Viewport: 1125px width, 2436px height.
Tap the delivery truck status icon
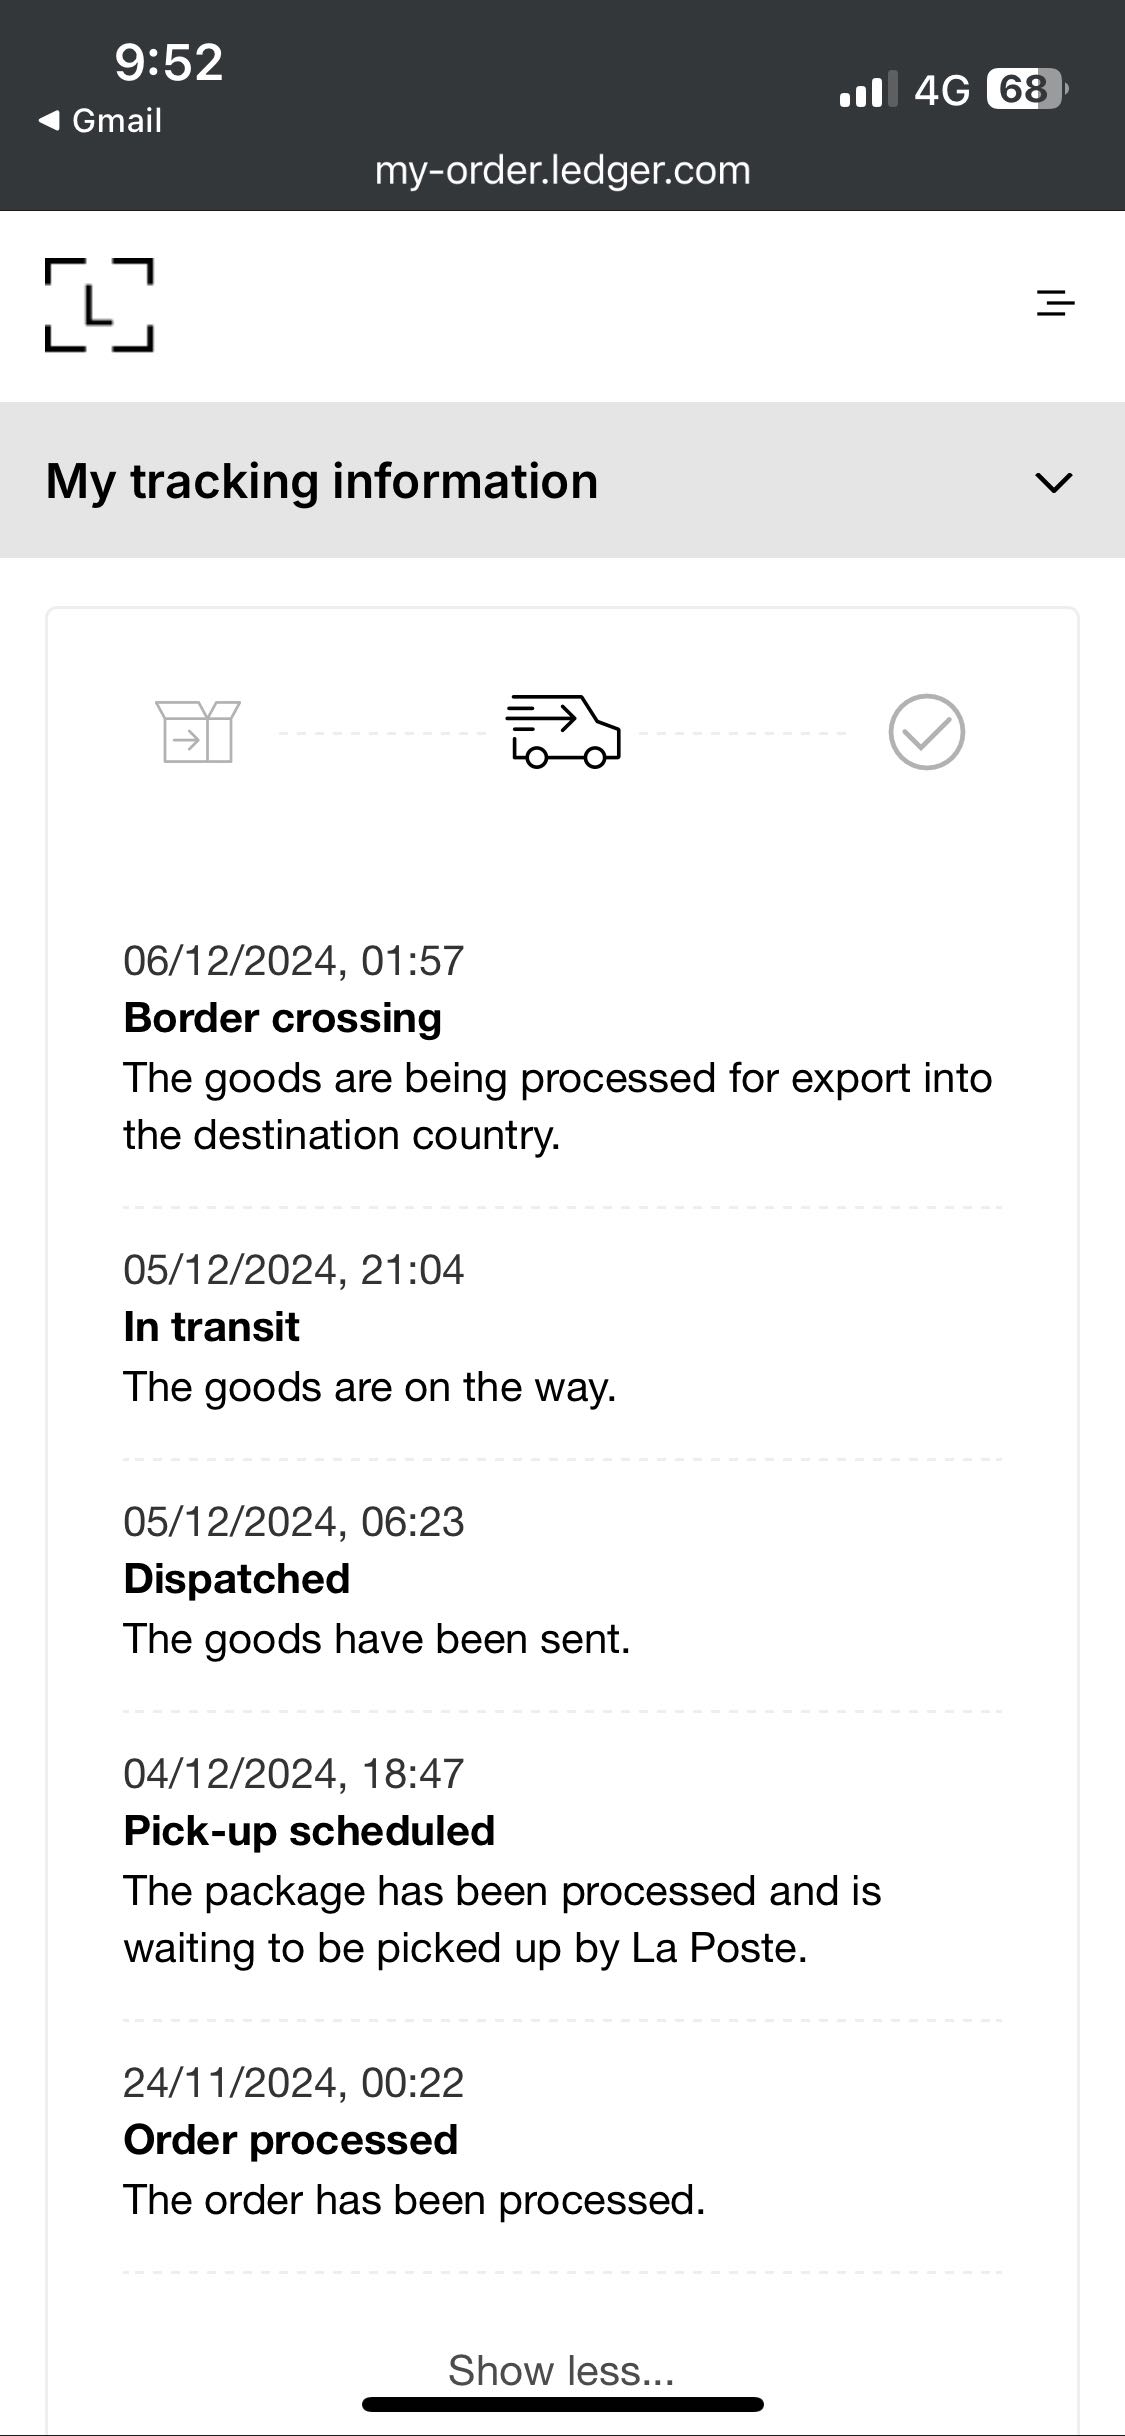coord(563,732)
